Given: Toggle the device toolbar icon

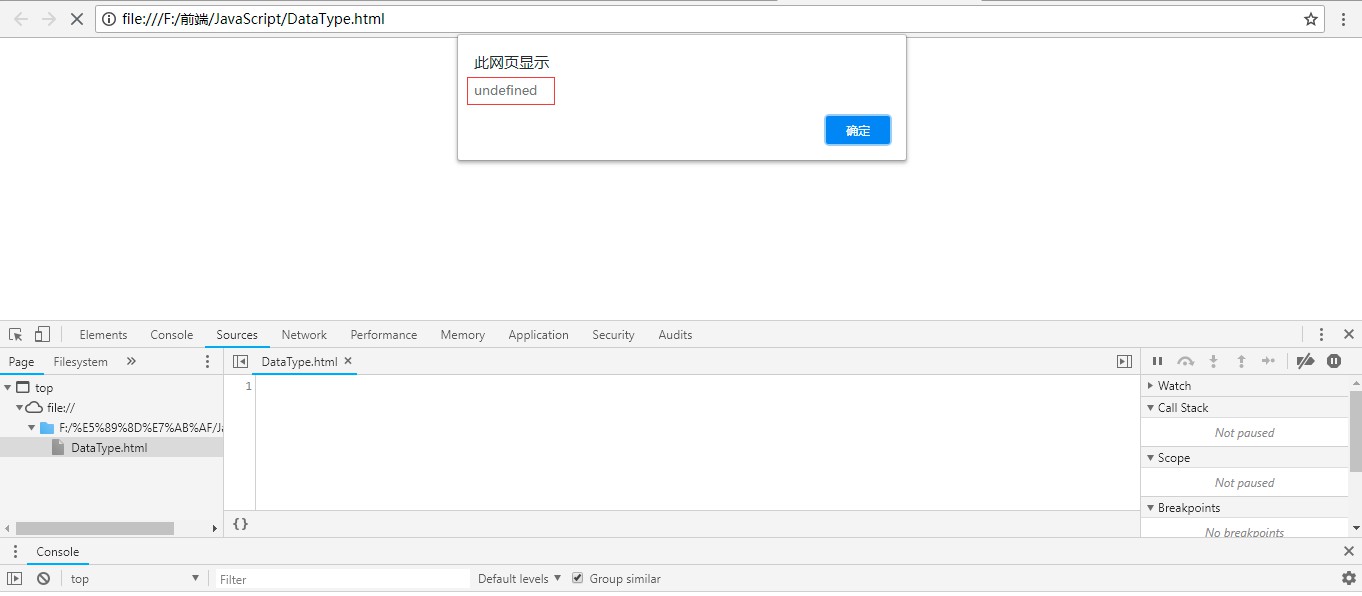Looking at the screenshot, I should click(x=42, y=335).
